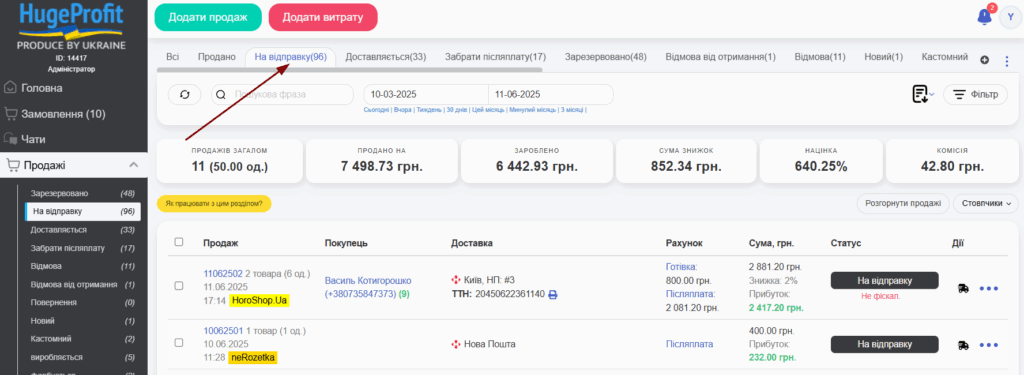This screenshot has width=1024, height=375.
Task: Toggle the select-all checkbox in table header
Action: (x=179, y=242)
